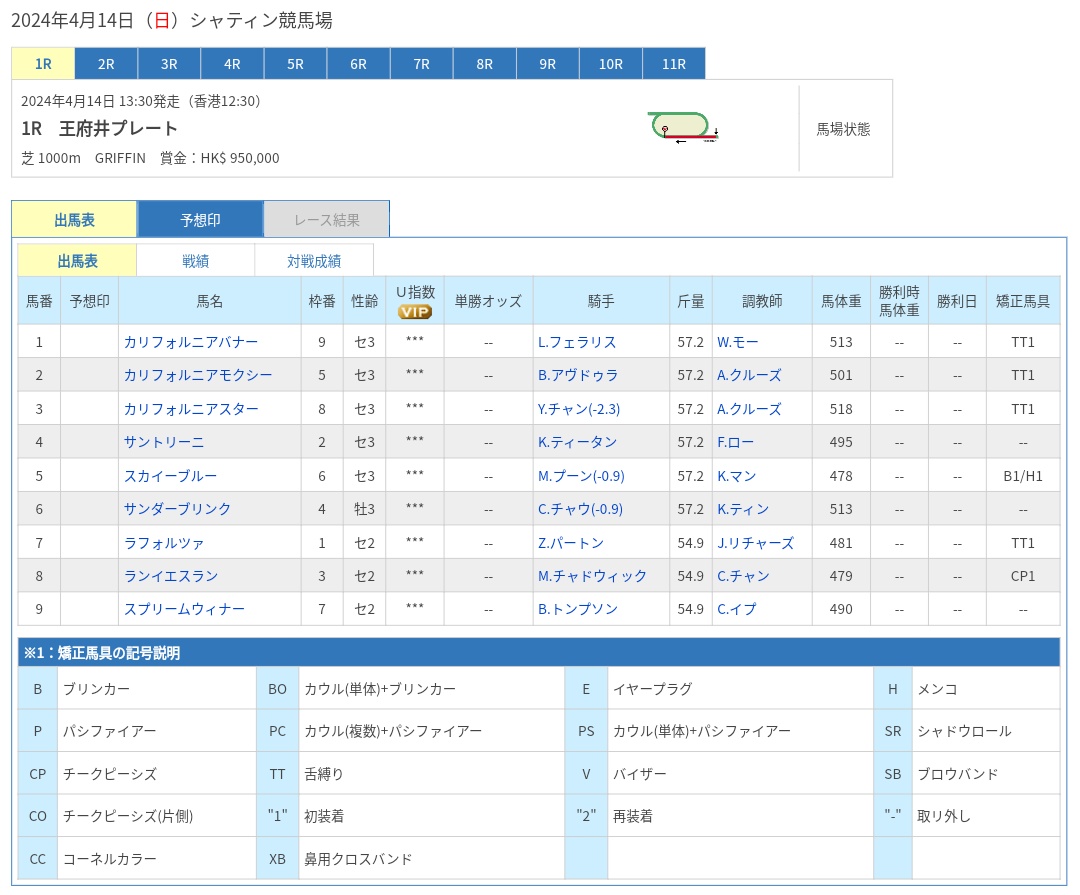Select the 戦績 sub-tab
The height and width of the screenshot is (895, 1080).
(194, 259)
